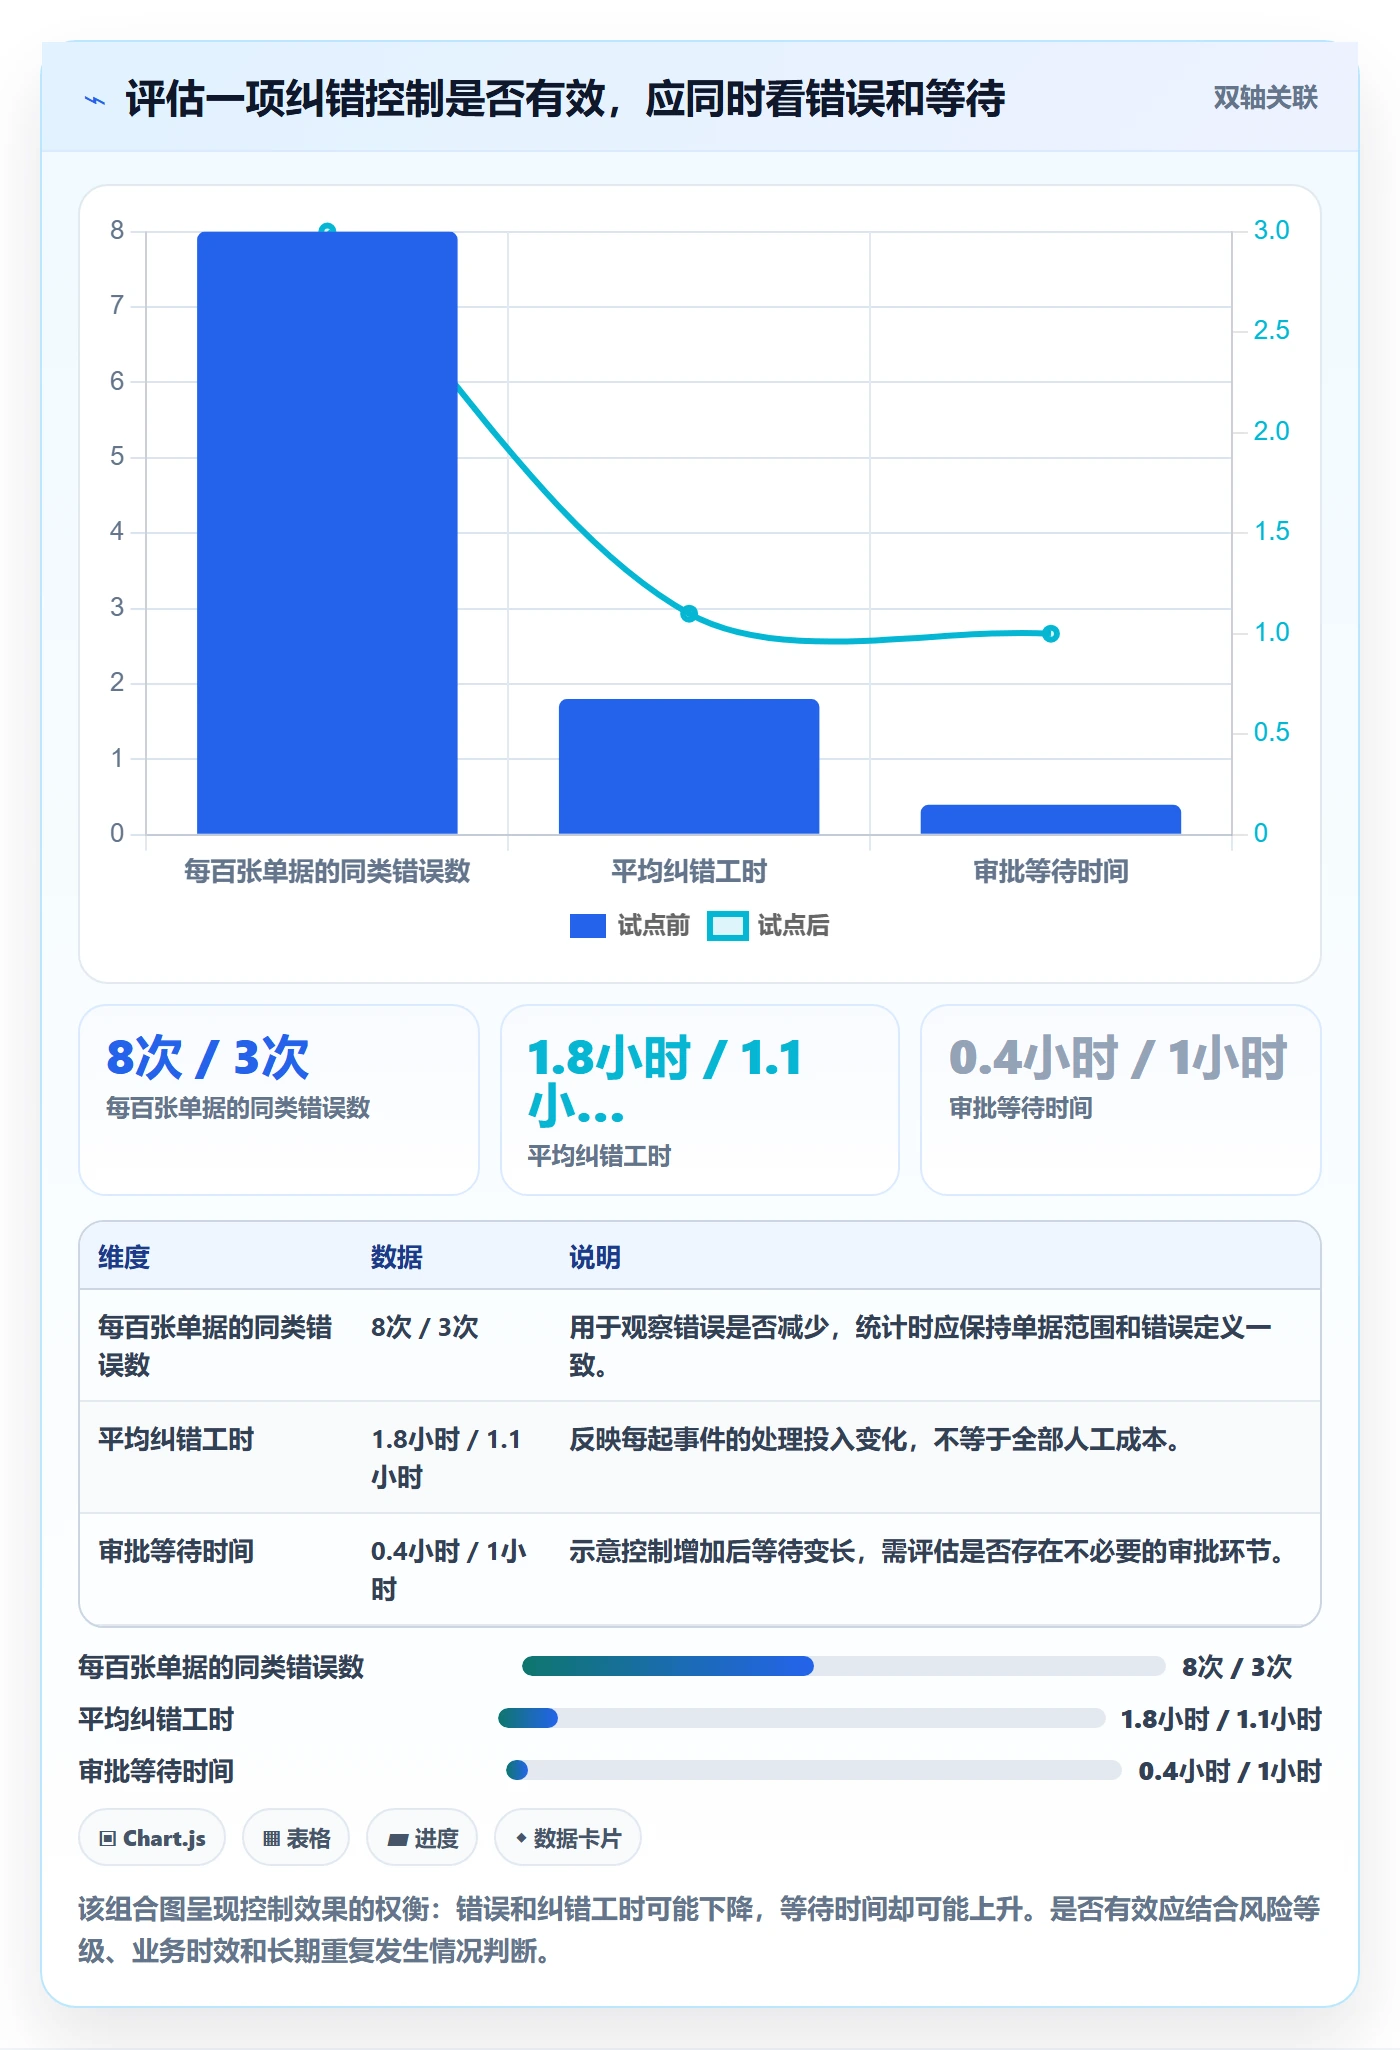Screen dimensions: 1400x2050
Task: Select the 0.4小时 / 1小时 table data cell
Action: pyautogui.click(x=449, y=1570)
